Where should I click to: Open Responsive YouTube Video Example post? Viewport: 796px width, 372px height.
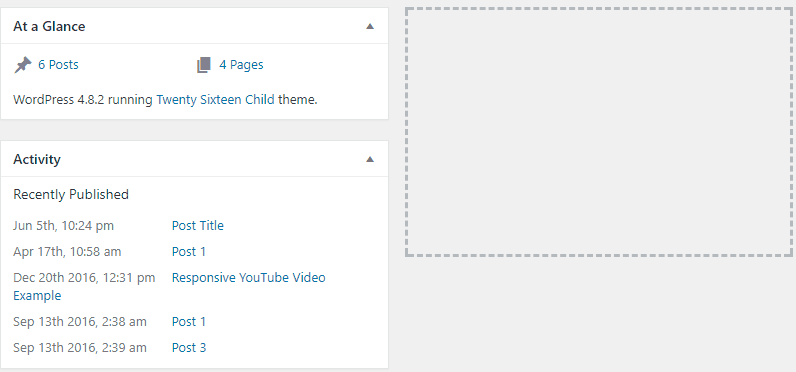249,278
